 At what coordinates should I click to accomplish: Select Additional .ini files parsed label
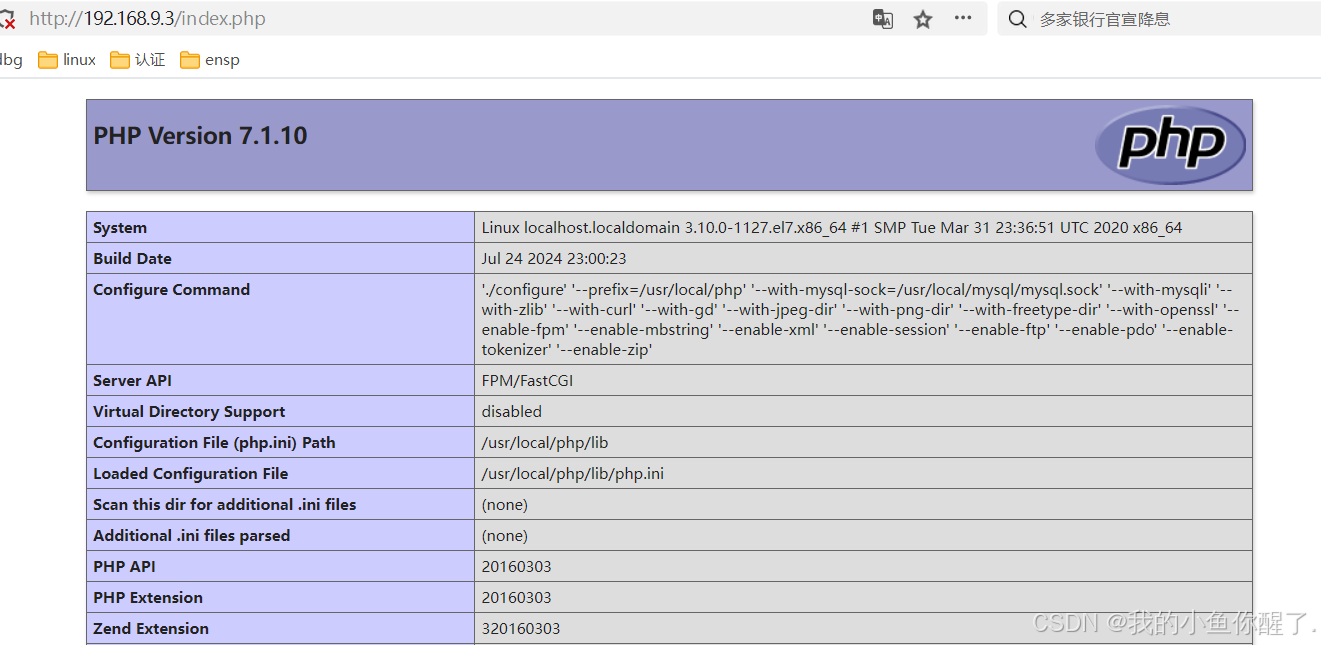[x=191, y=536]
